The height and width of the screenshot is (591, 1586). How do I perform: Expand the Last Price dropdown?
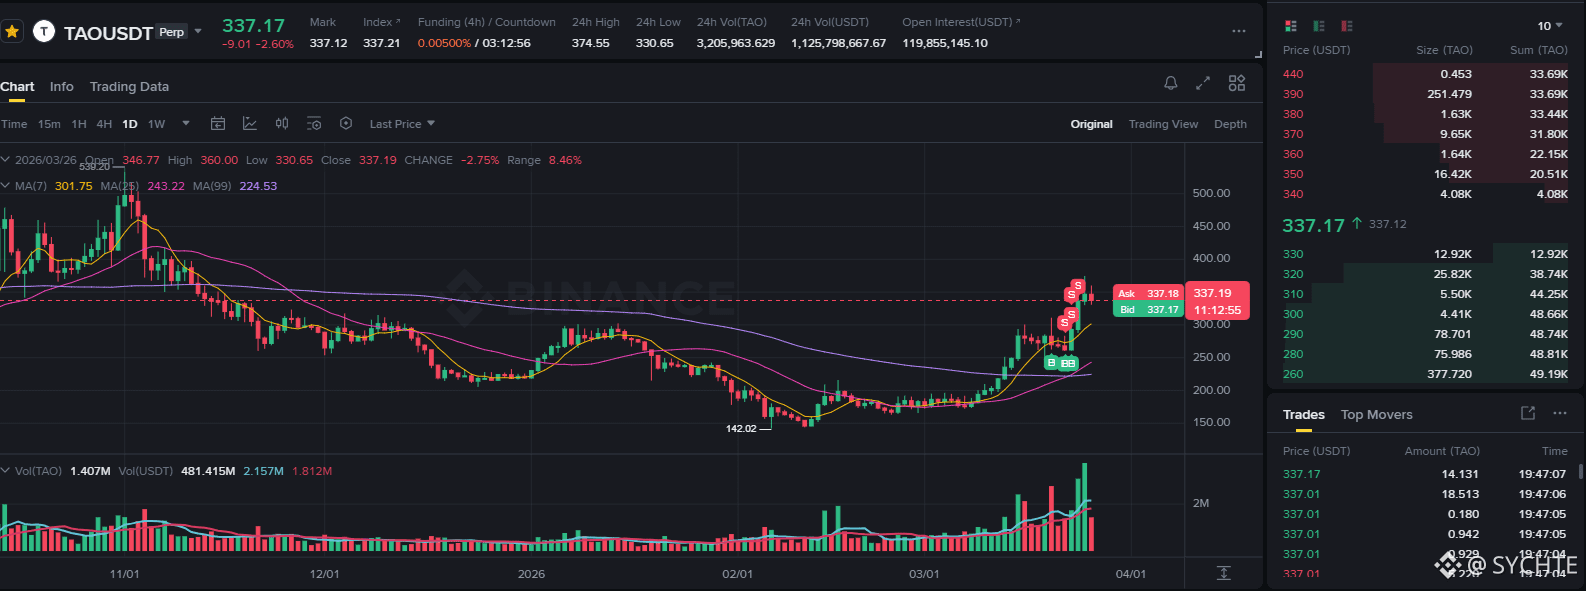(402, 124)
